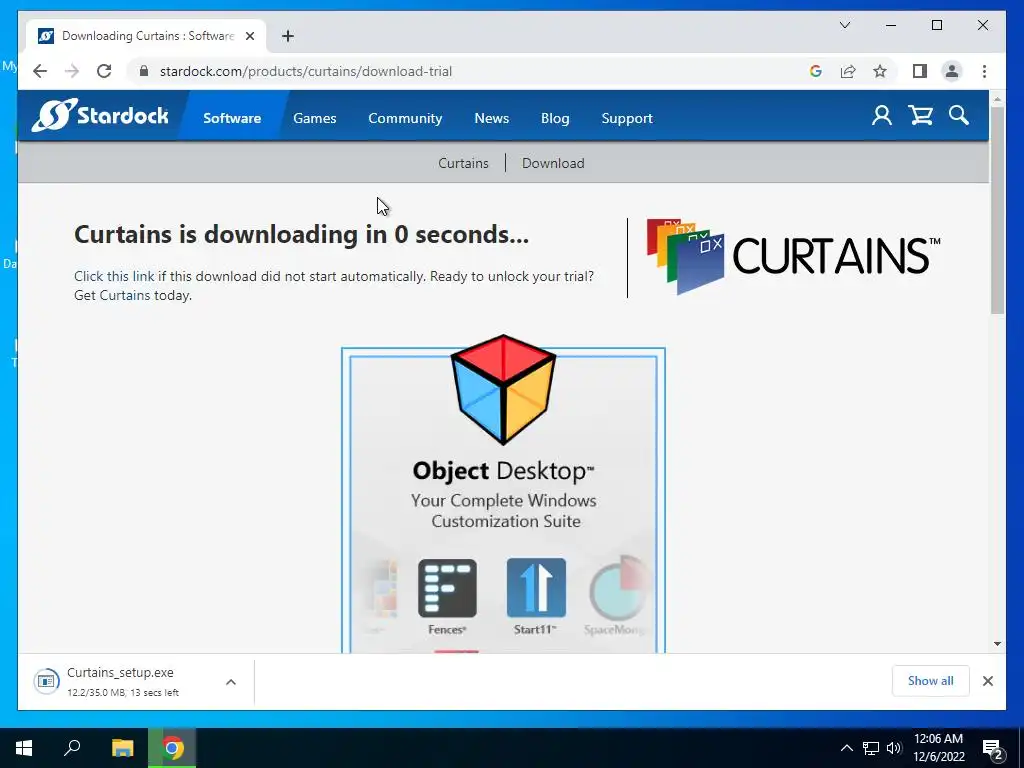This screenshot has height=768, width=1024.
Task: Open the Community menu
Action: [405, 118]
